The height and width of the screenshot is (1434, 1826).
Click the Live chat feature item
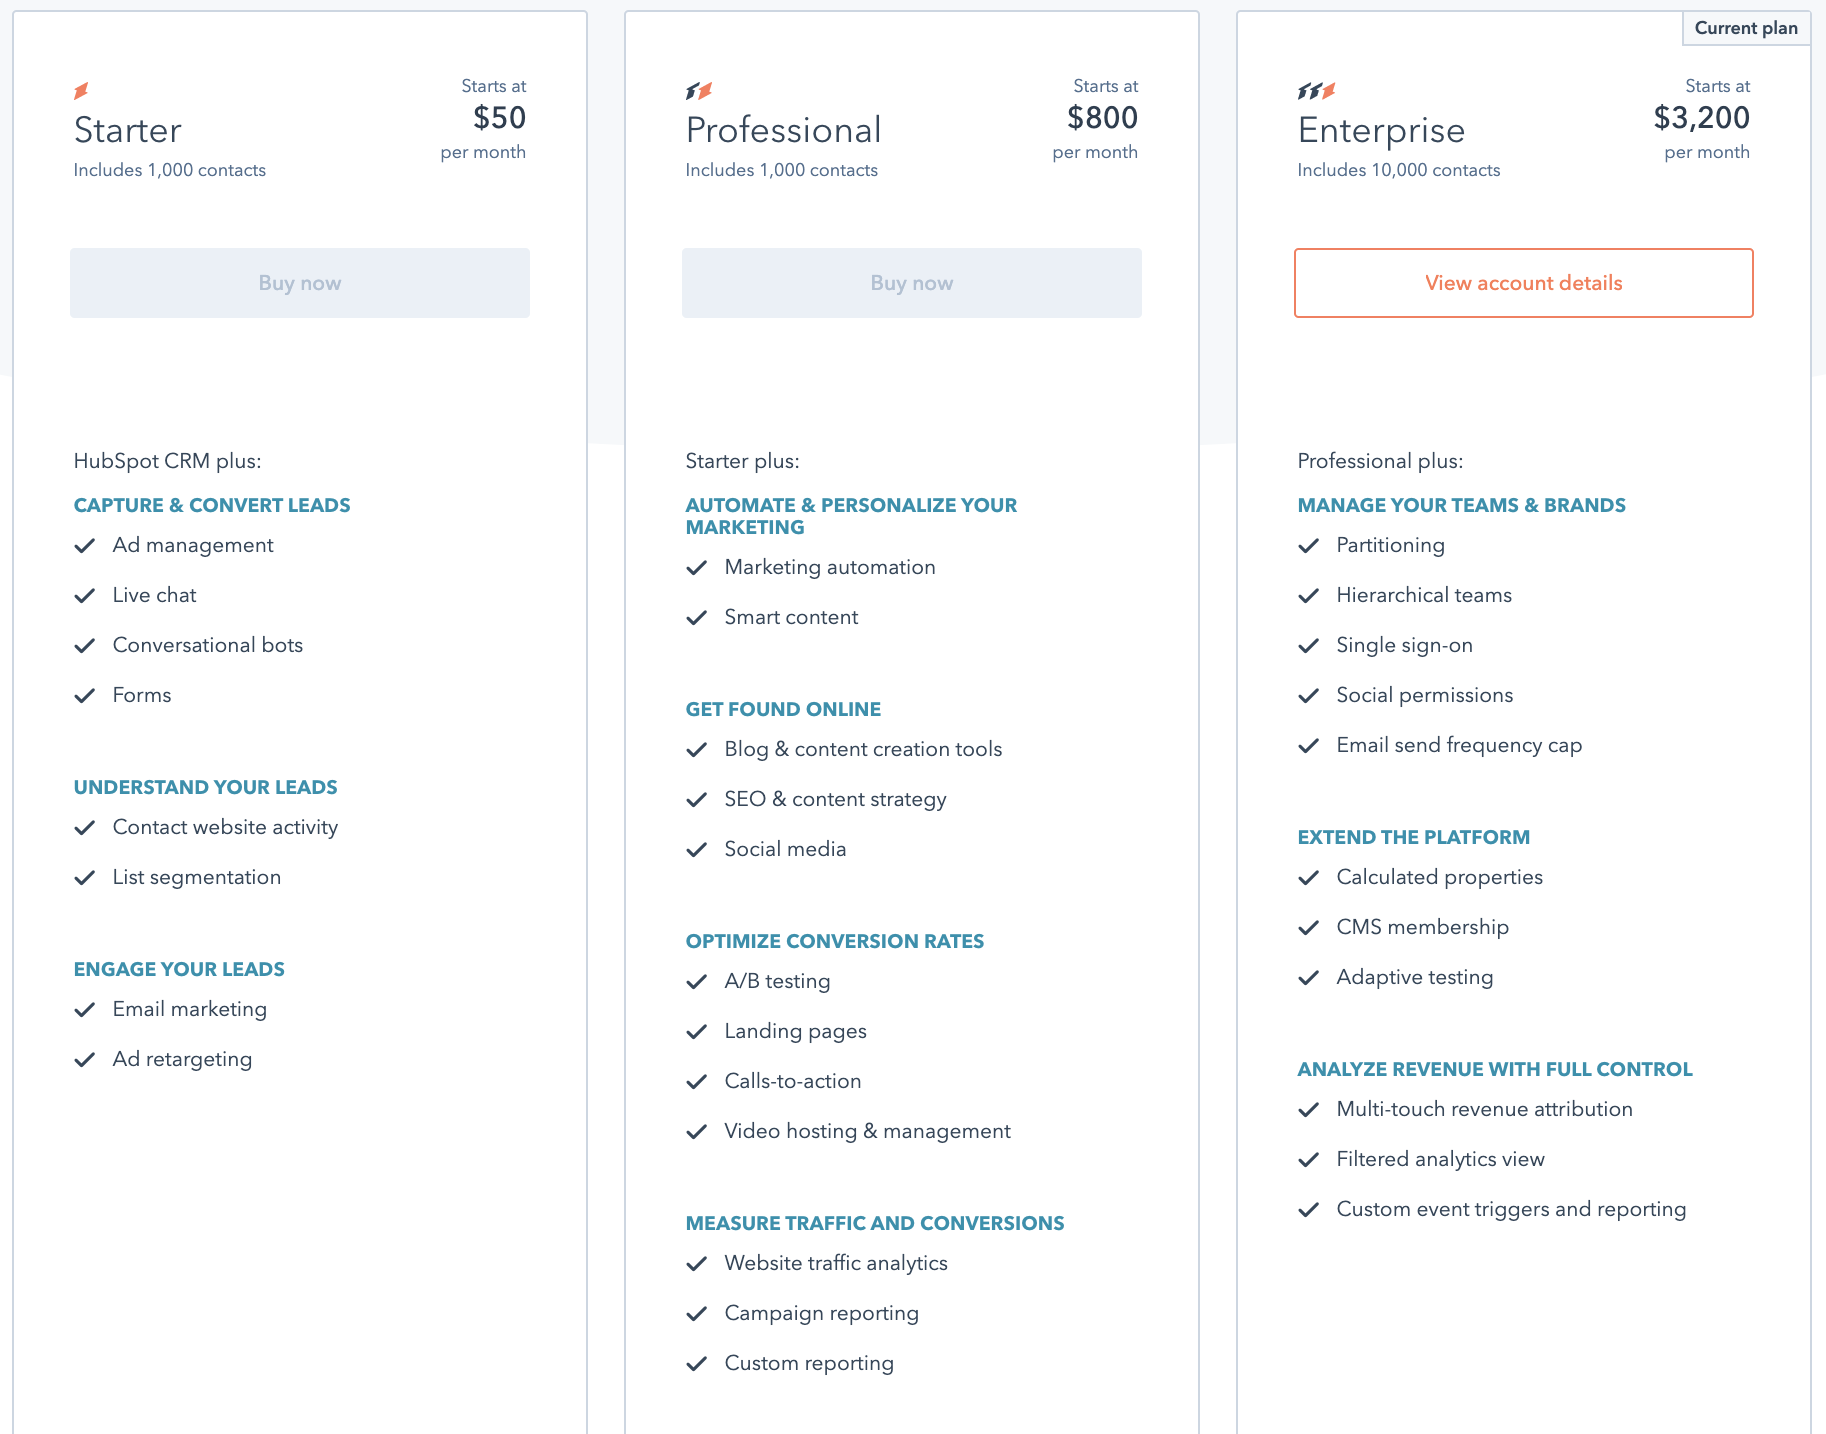pyautogui.click(x=154, y=595)
